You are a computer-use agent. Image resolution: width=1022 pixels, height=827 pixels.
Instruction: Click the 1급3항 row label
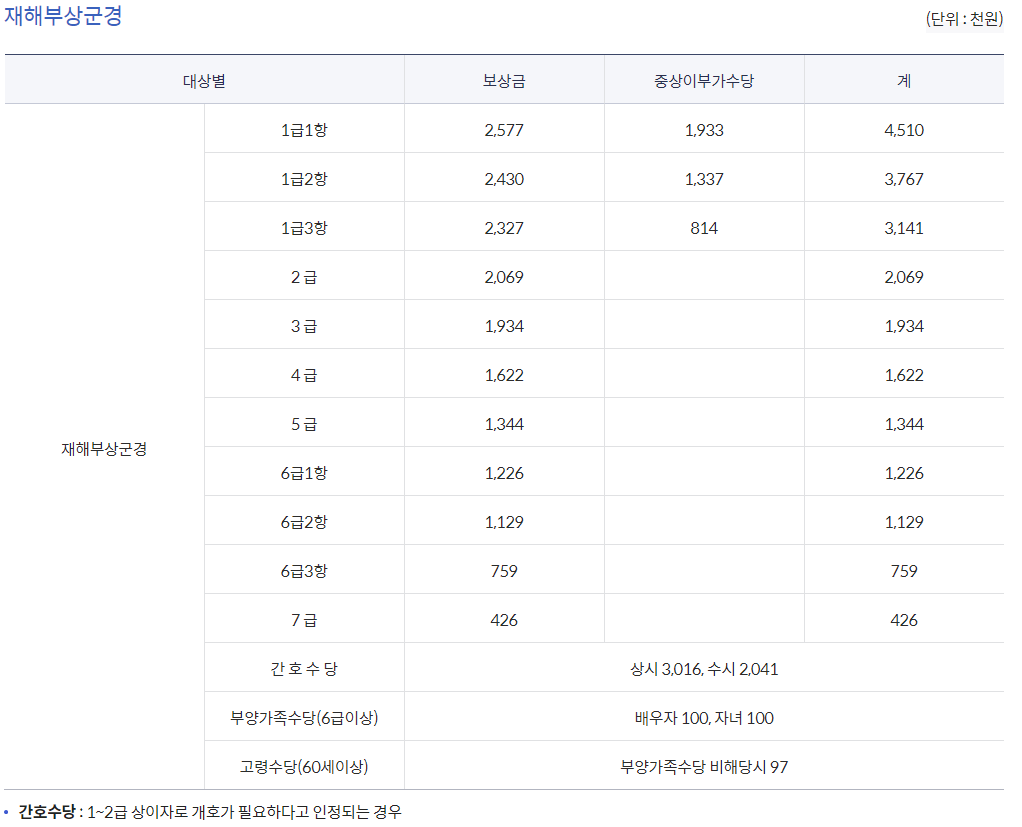(x=303, y=227)
